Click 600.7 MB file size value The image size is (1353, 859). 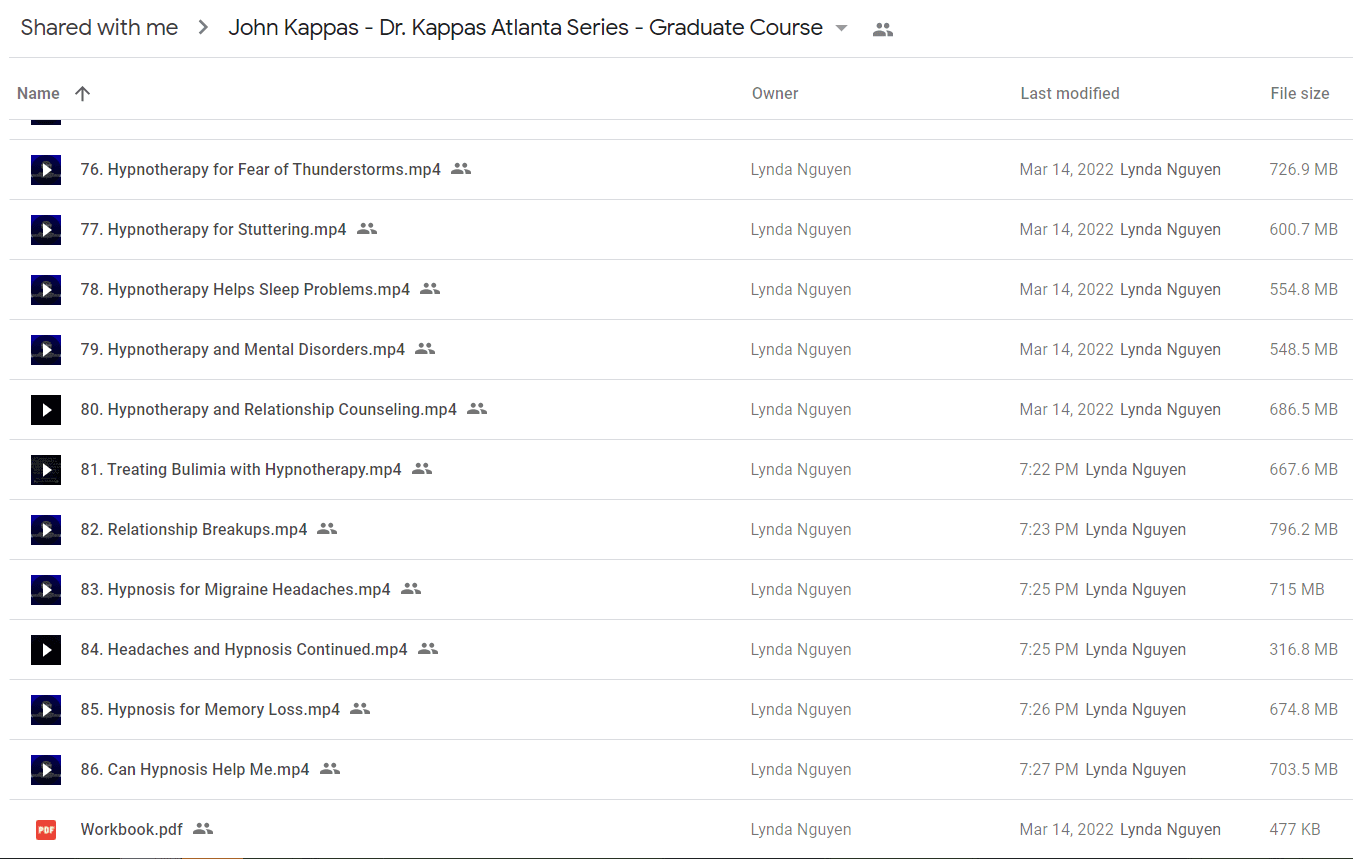pos(1303,230)
